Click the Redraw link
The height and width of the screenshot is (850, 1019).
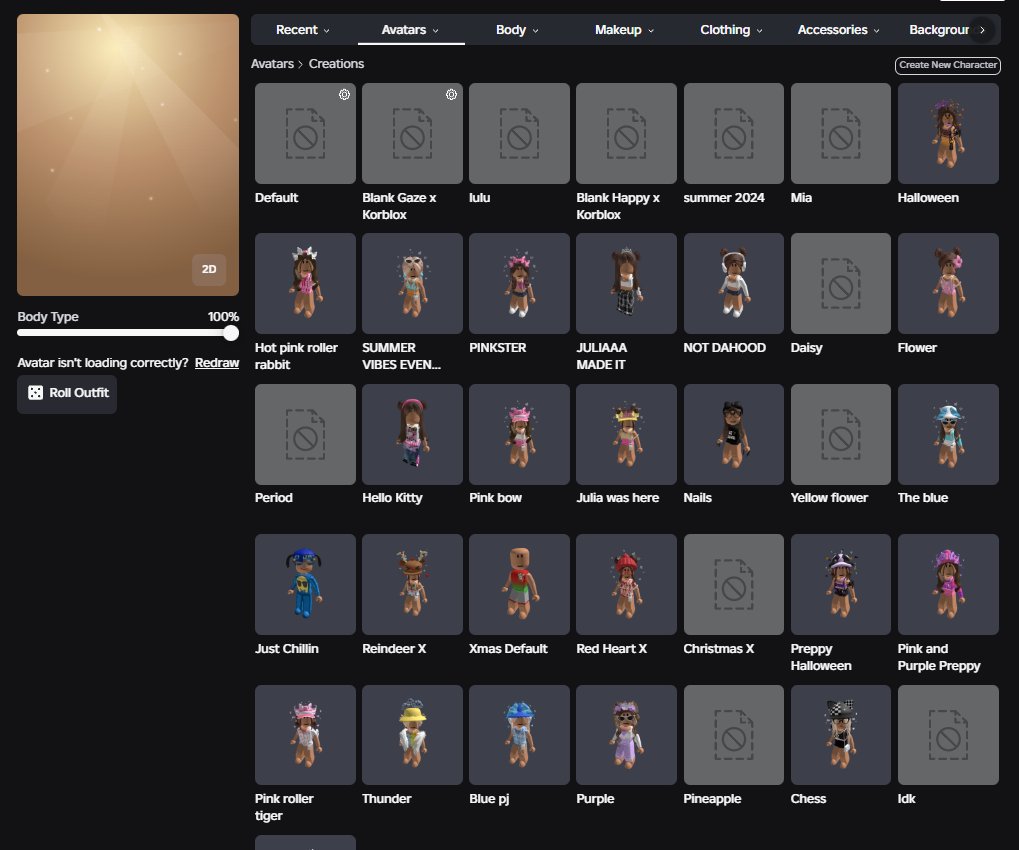[217, 363]
